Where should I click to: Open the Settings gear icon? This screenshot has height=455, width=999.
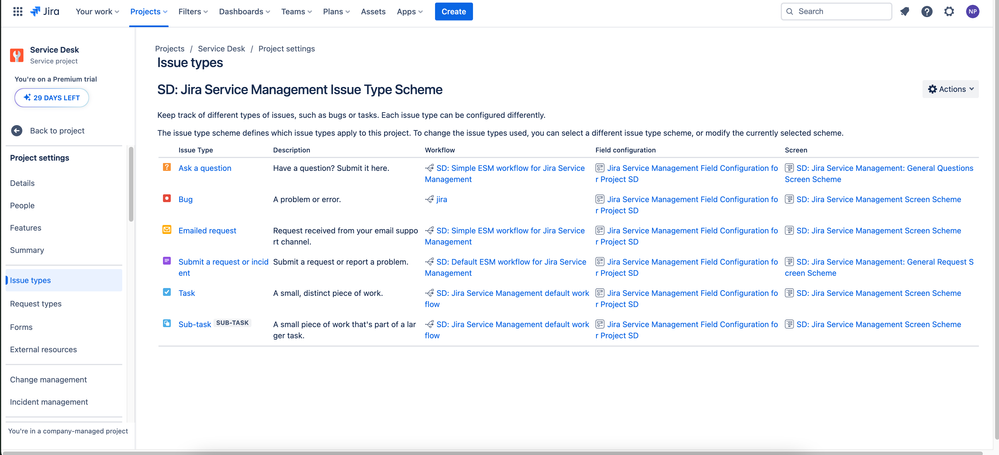[949, 11]
